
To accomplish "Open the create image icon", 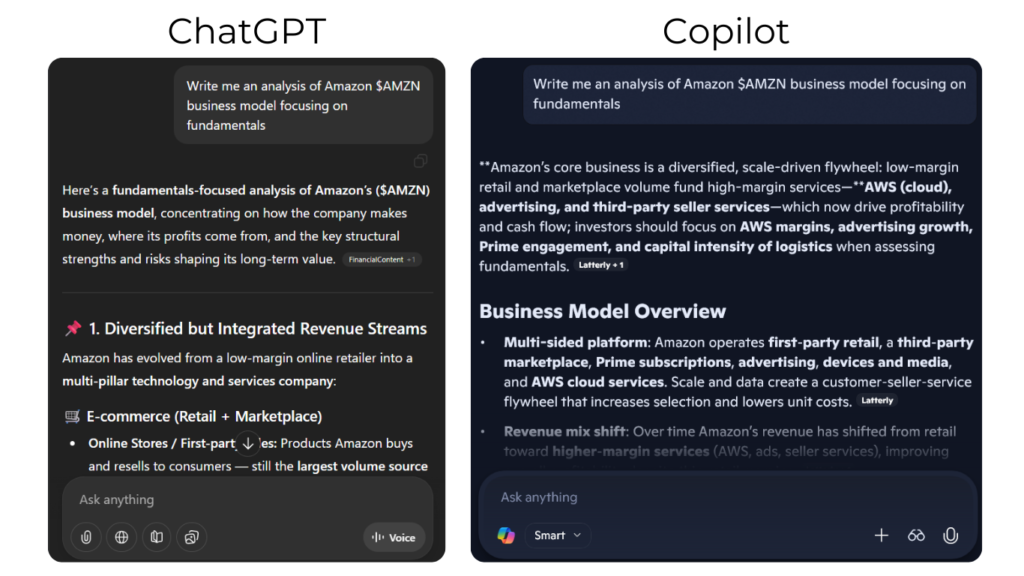I will (191, 537).
